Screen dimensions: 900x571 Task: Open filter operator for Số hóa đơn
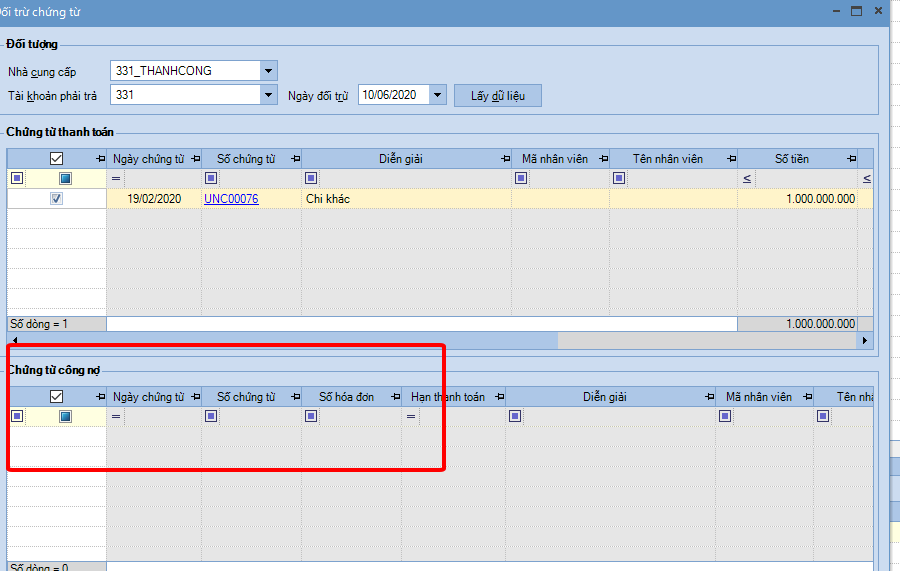tap(311, 416)
